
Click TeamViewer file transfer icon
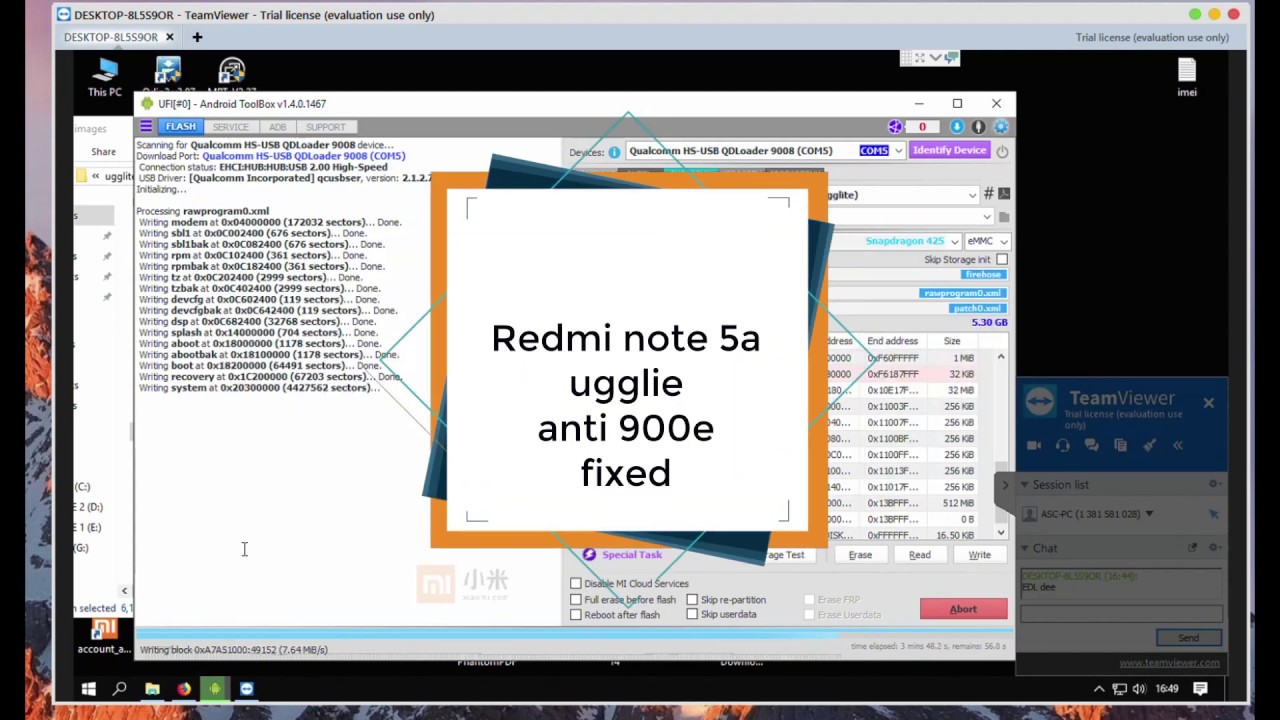(1121, 445)
